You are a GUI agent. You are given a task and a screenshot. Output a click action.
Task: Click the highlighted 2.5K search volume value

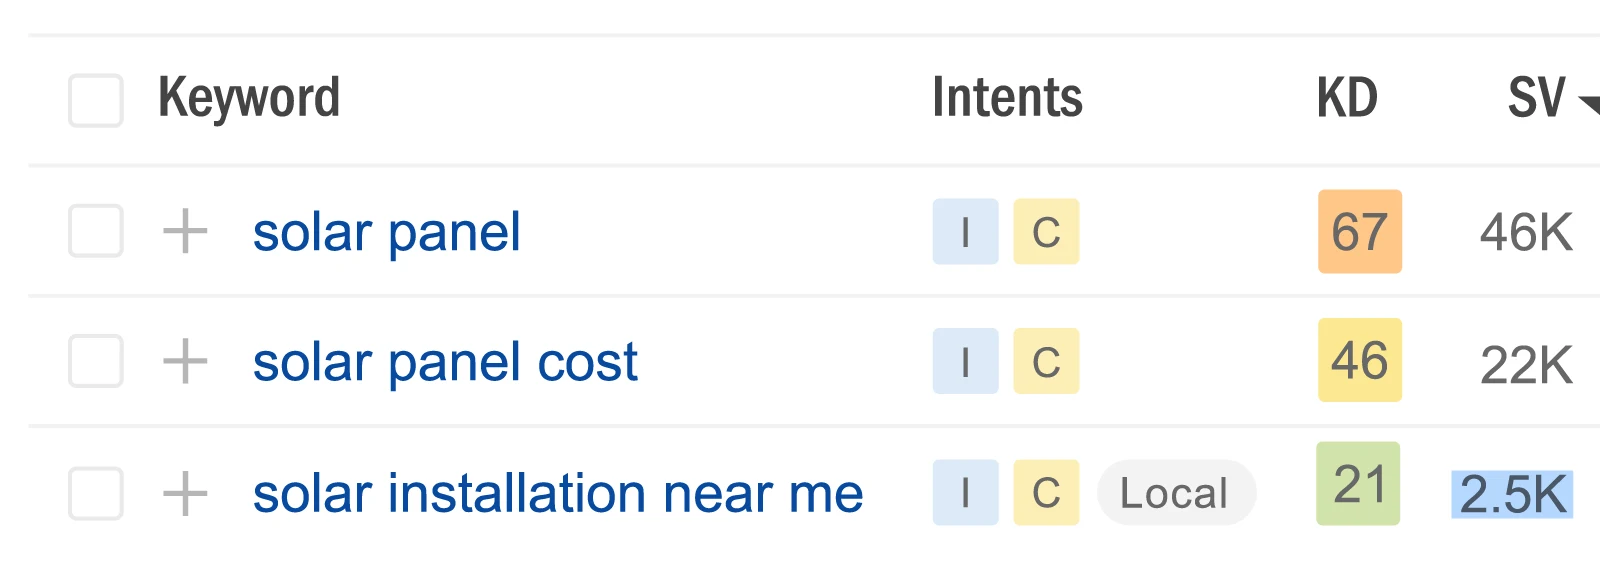[1513, 491]
